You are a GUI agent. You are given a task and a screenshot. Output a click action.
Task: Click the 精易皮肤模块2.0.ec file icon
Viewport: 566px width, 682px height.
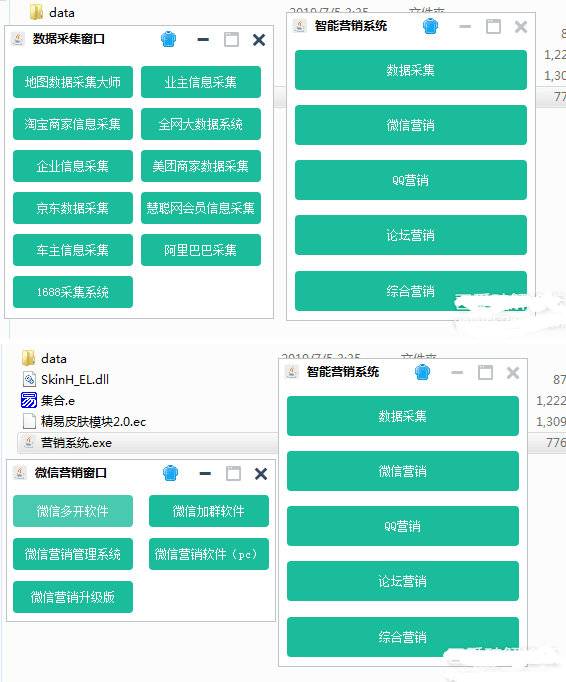pyautogui.click(x=29, y=421)
